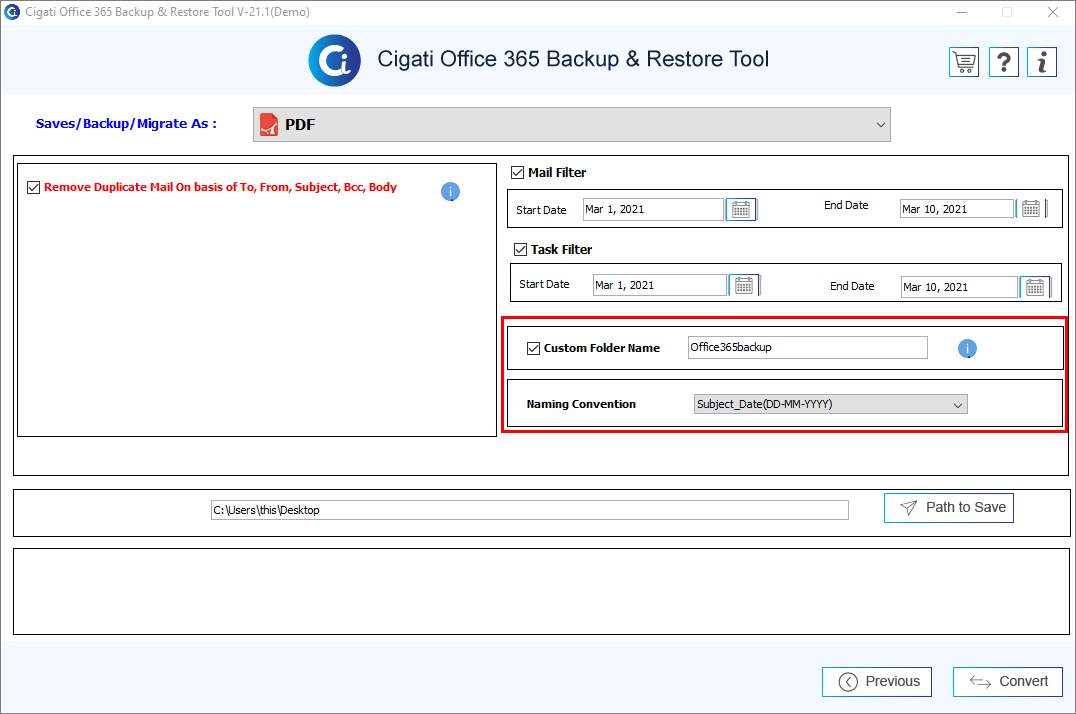Click the Naming Convention label

[x=581, y=404]
